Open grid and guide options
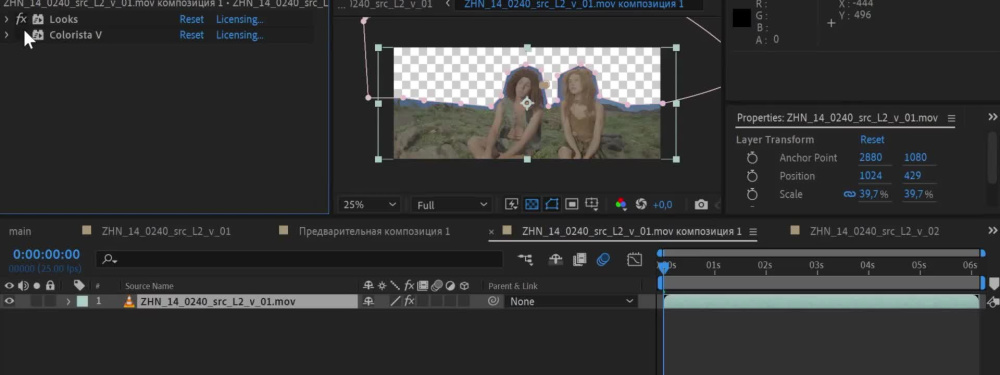Image resolution: width=1000 pixels, height=375 pixels. [592, 204]
